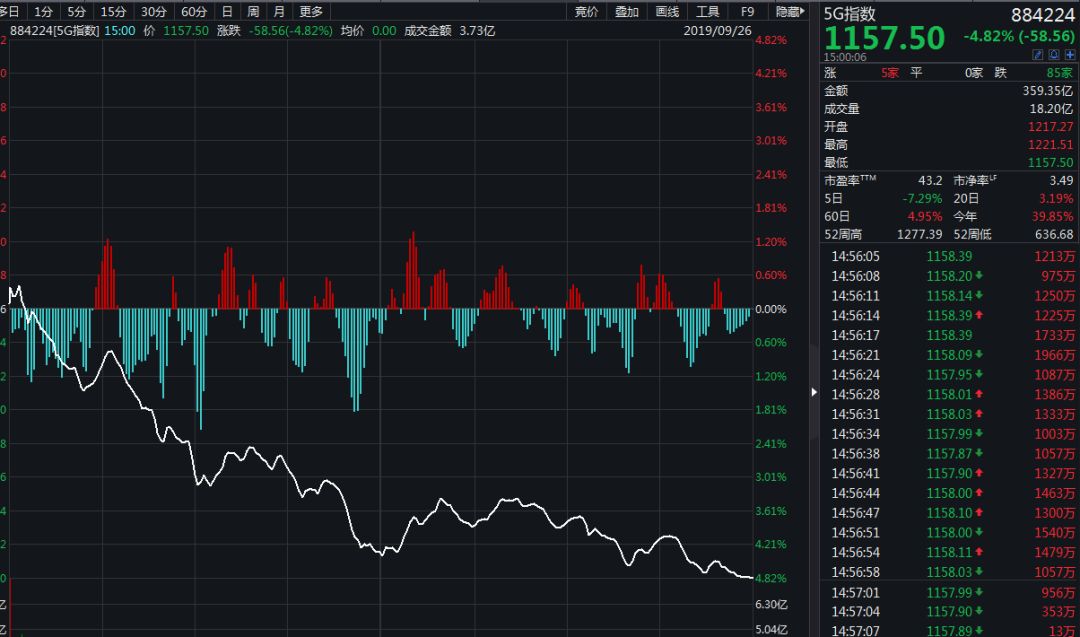Click the 14:56:05 trade tick row

948,257
